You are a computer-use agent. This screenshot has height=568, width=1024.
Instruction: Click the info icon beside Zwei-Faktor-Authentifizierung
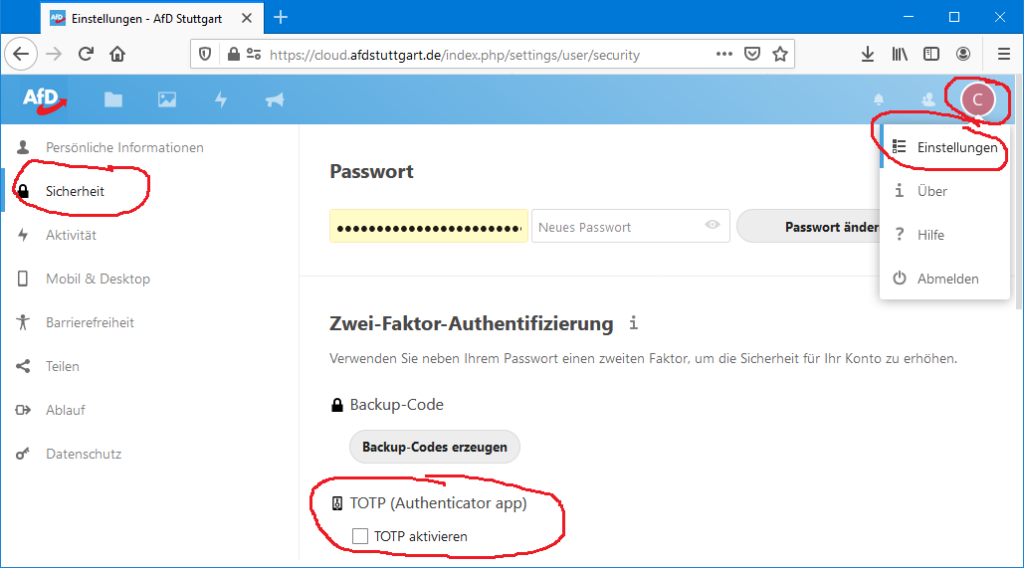pyautogui.click(x=632, y=323)
